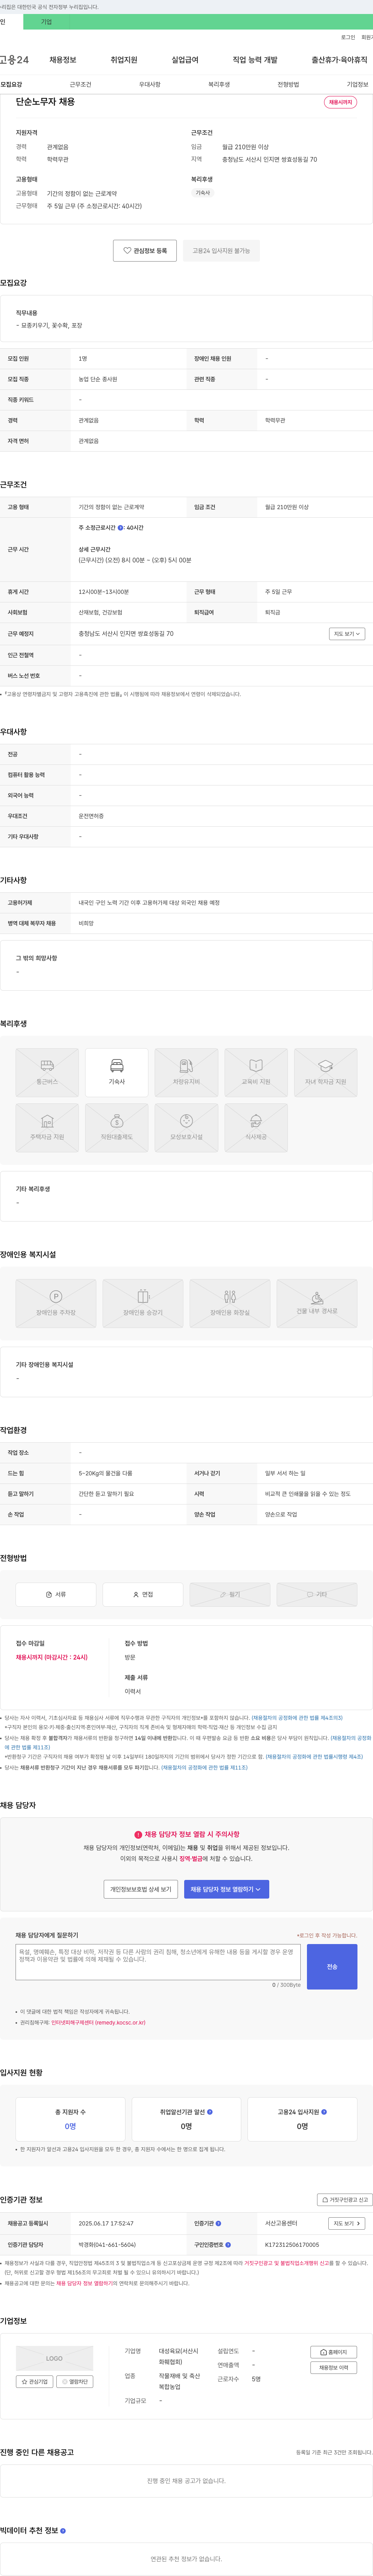The image size is (373, 2576).
Task: Switch to 복리후생 section tab
Action: click(x=219, y=85)
